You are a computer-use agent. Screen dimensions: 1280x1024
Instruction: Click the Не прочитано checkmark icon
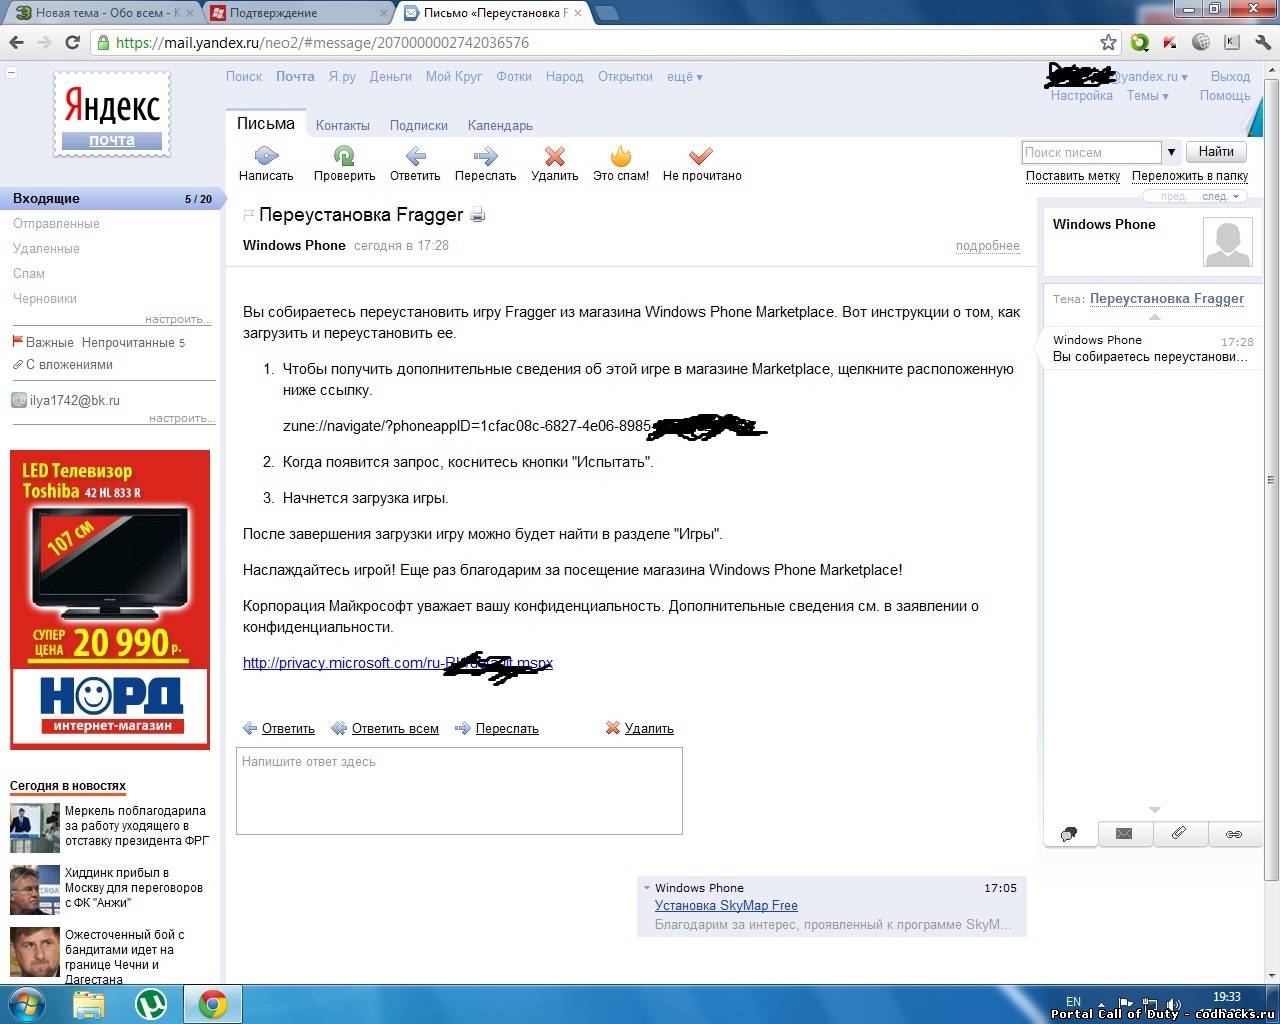[x=701, y=156]
